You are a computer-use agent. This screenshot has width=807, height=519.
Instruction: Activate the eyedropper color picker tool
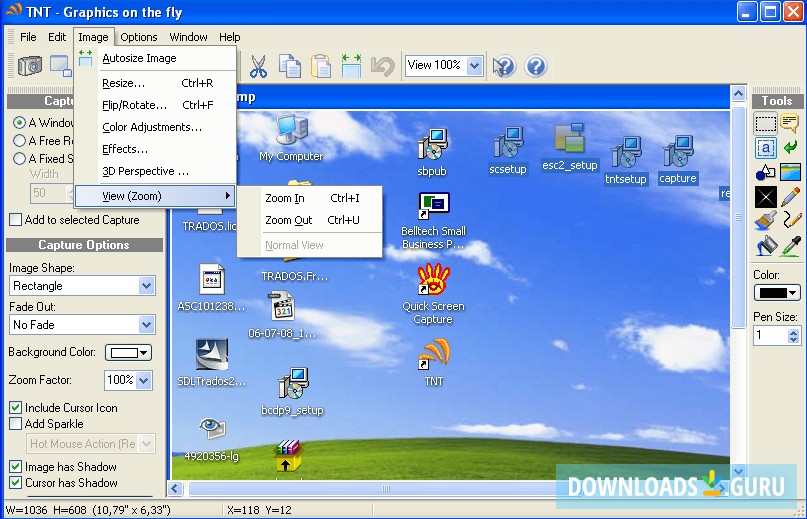point(790,245)
